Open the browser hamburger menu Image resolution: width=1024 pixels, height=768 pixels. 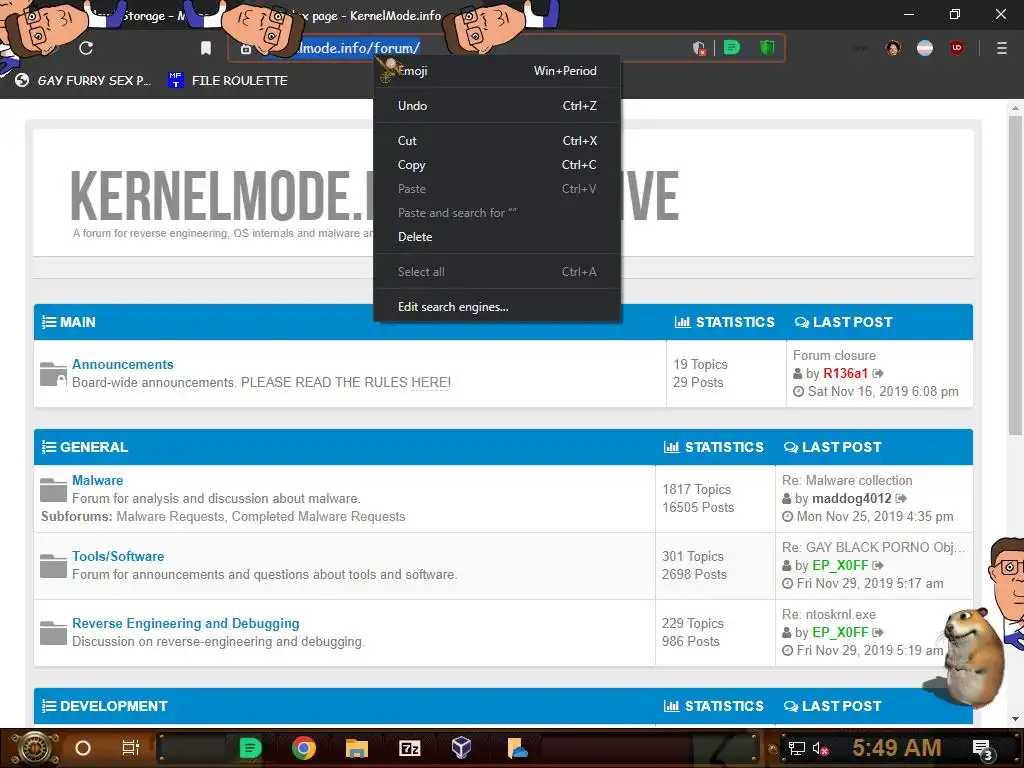coord(1001,48)
